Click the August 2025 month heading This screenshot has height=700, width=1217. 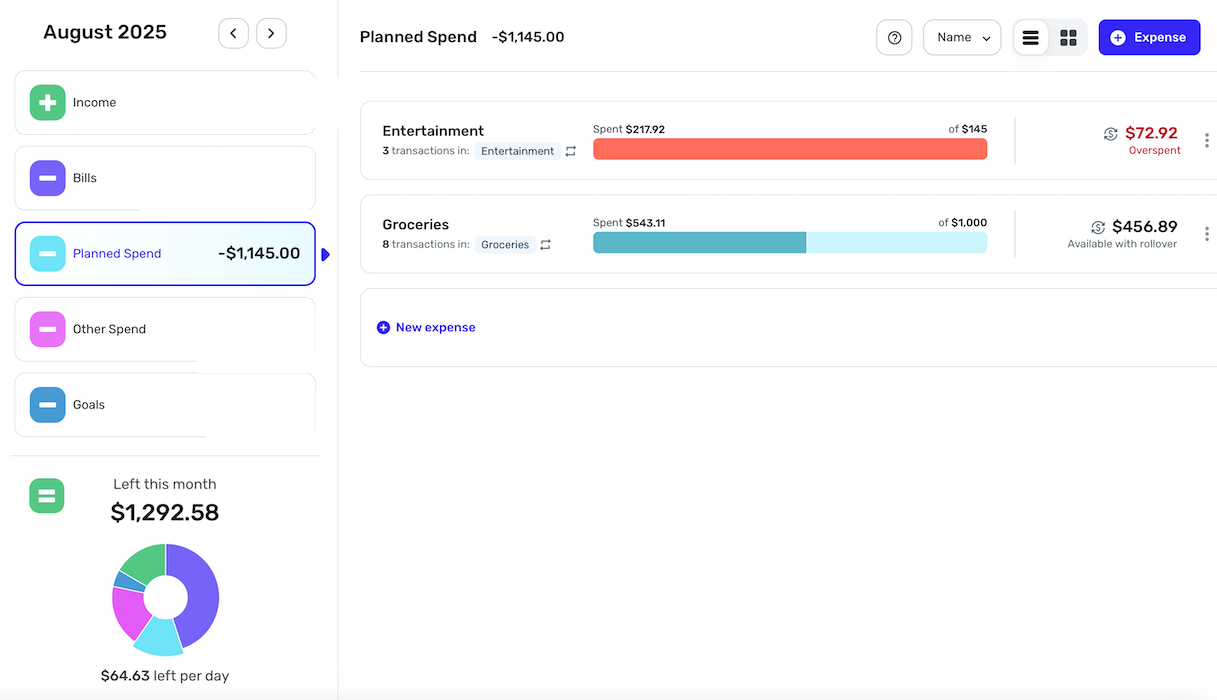coord(105,32)
